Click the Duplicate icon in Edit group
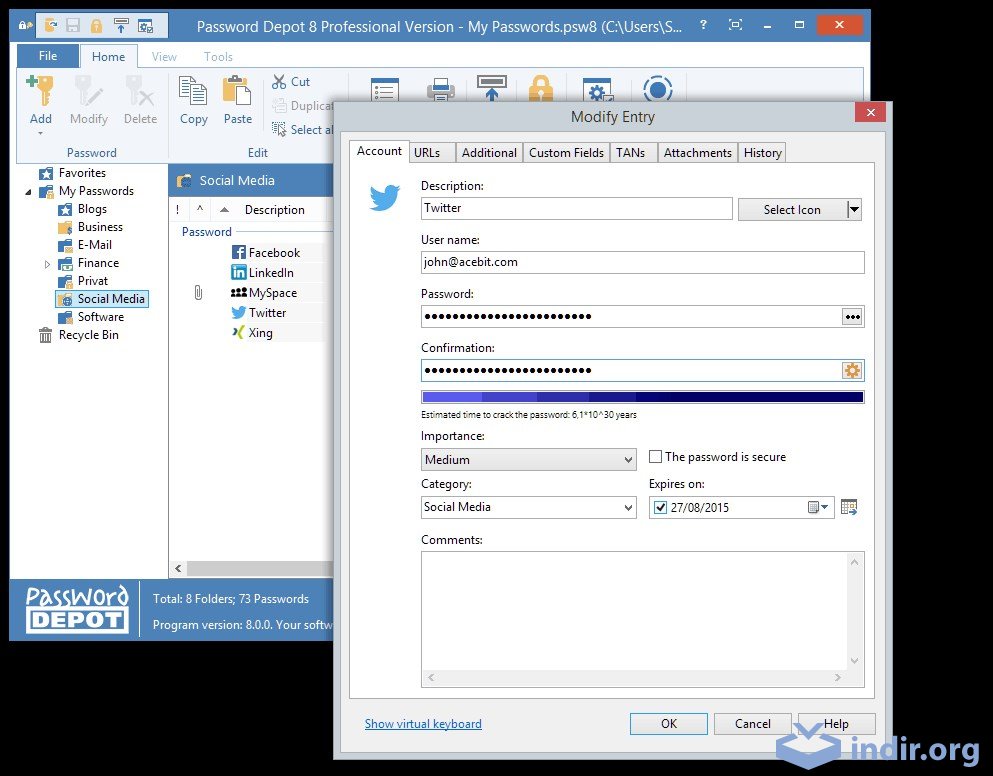Image resolution: width=993 pixels, height=776 pixels. click(279, 105)
